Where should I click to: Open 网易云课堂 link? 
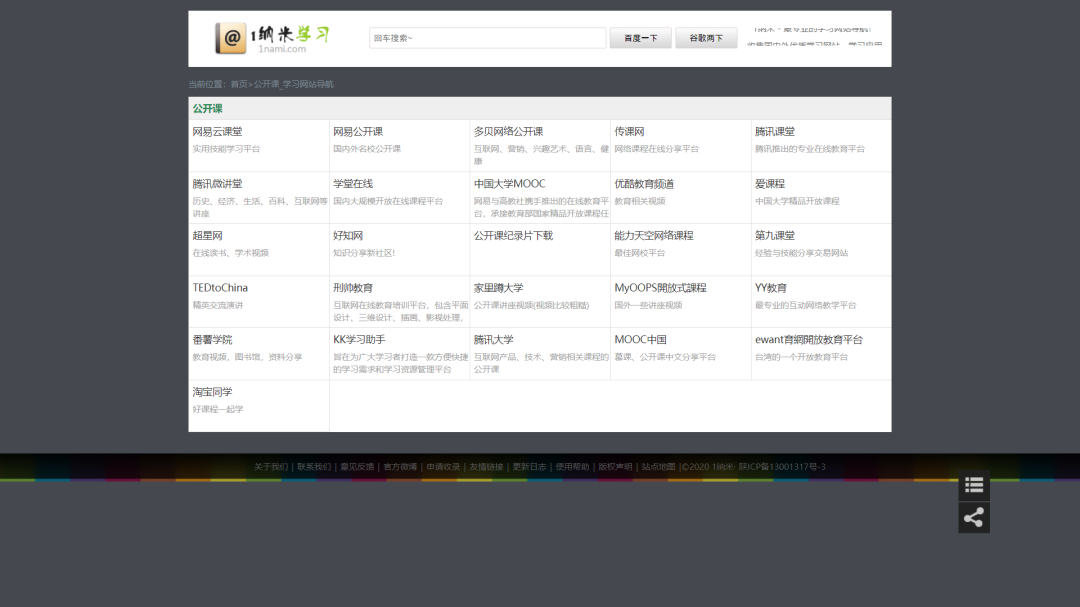pos(217,132)
